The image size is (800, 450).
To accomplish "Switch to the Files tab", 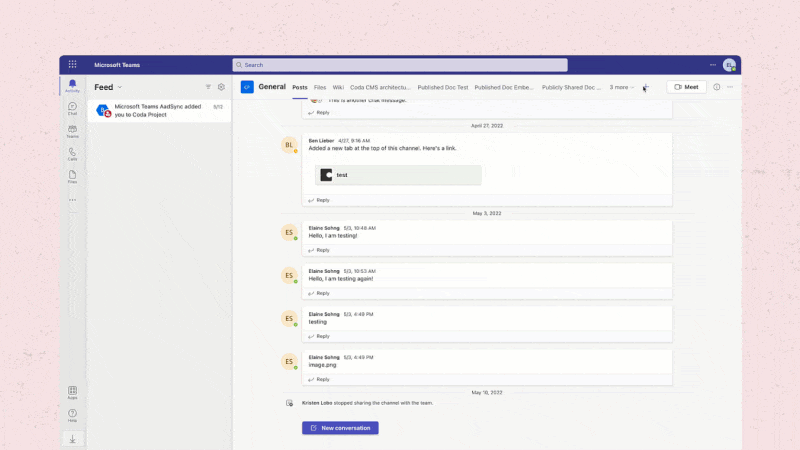I will pyautogui.click(x=320, y=87).
